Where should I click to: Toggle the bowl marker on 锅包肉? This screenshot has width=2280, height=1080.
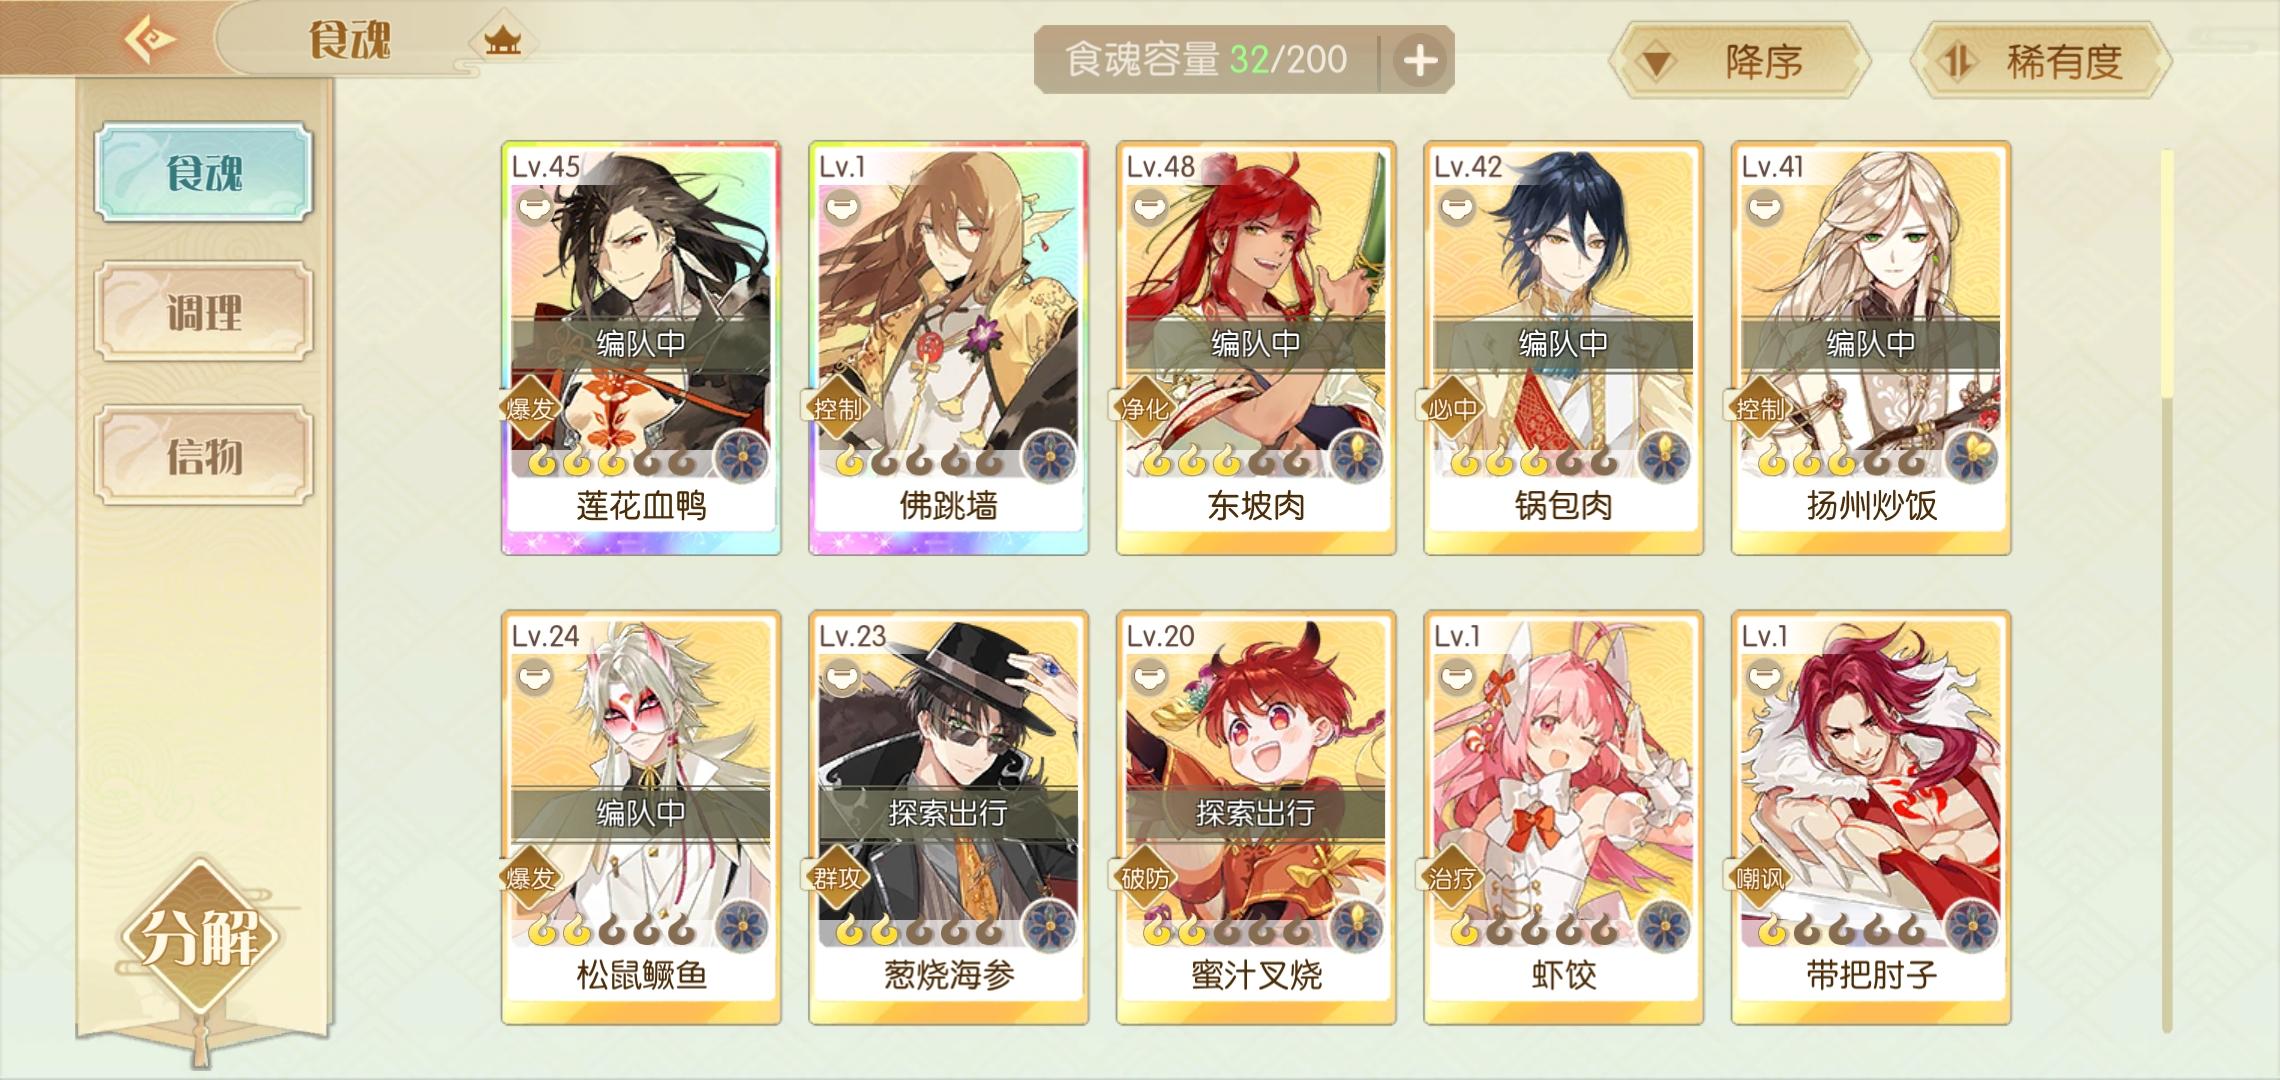[1457, 209]
